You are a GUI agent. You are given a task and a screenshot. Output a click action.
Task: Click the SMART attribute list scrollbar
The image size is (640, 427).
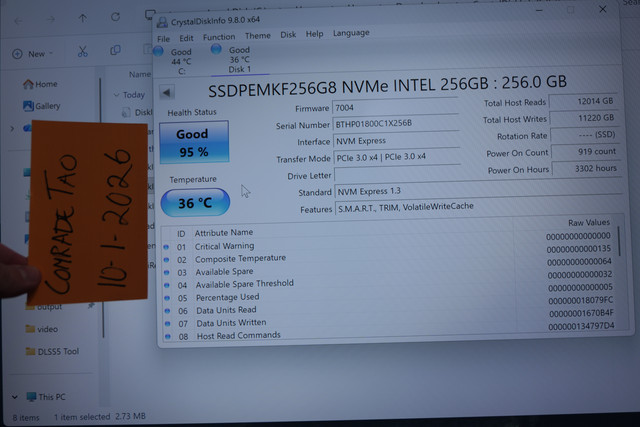[620, 241]
